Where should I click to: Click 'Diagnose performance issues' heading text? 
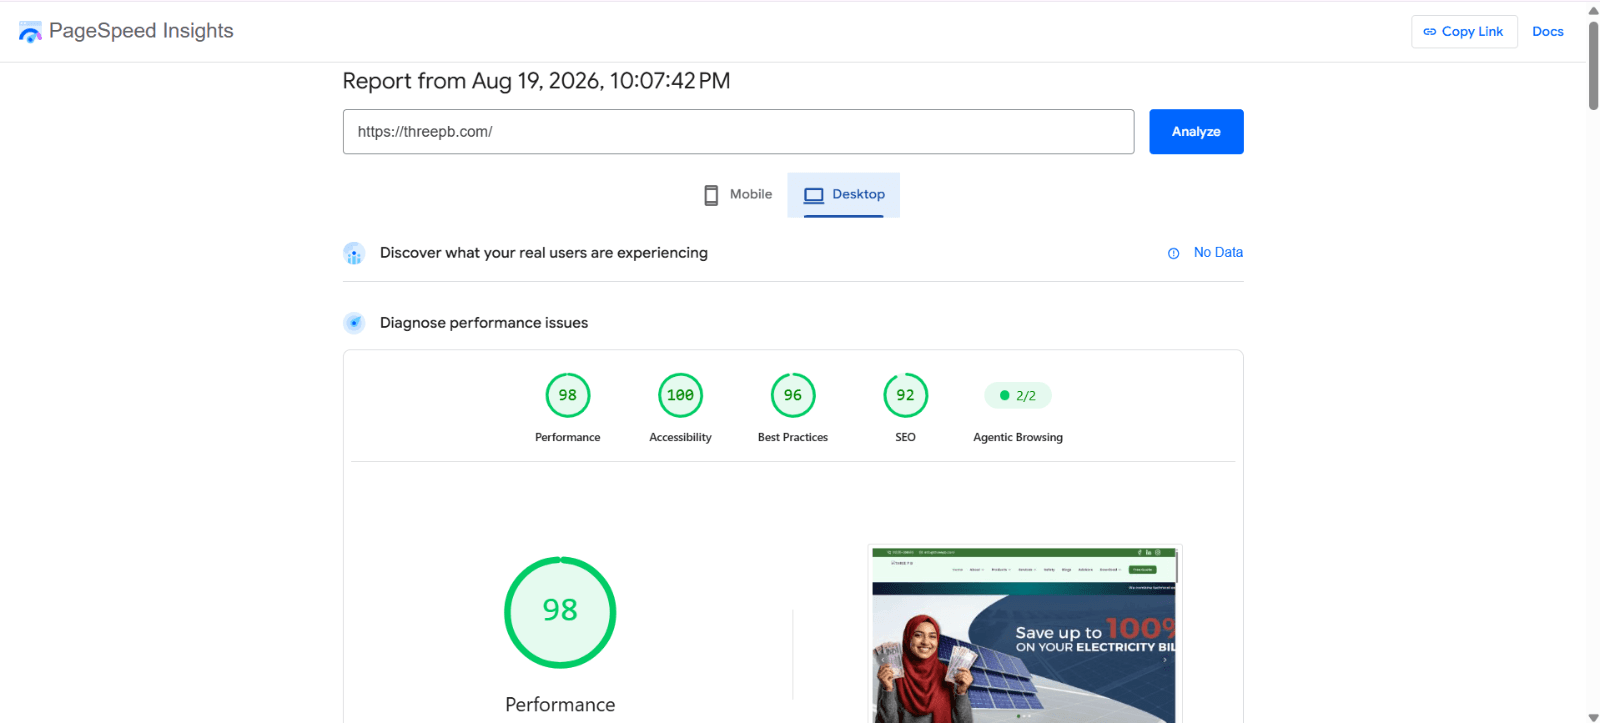(x=484, y=323)
